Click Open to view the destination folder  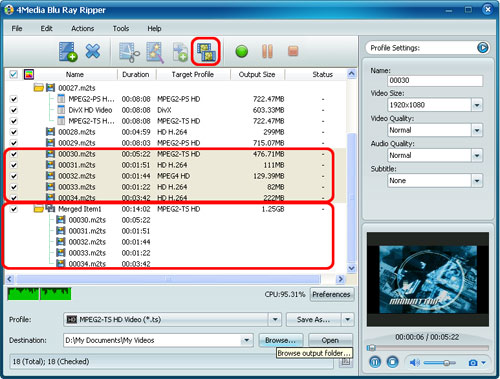coord(330,340)
